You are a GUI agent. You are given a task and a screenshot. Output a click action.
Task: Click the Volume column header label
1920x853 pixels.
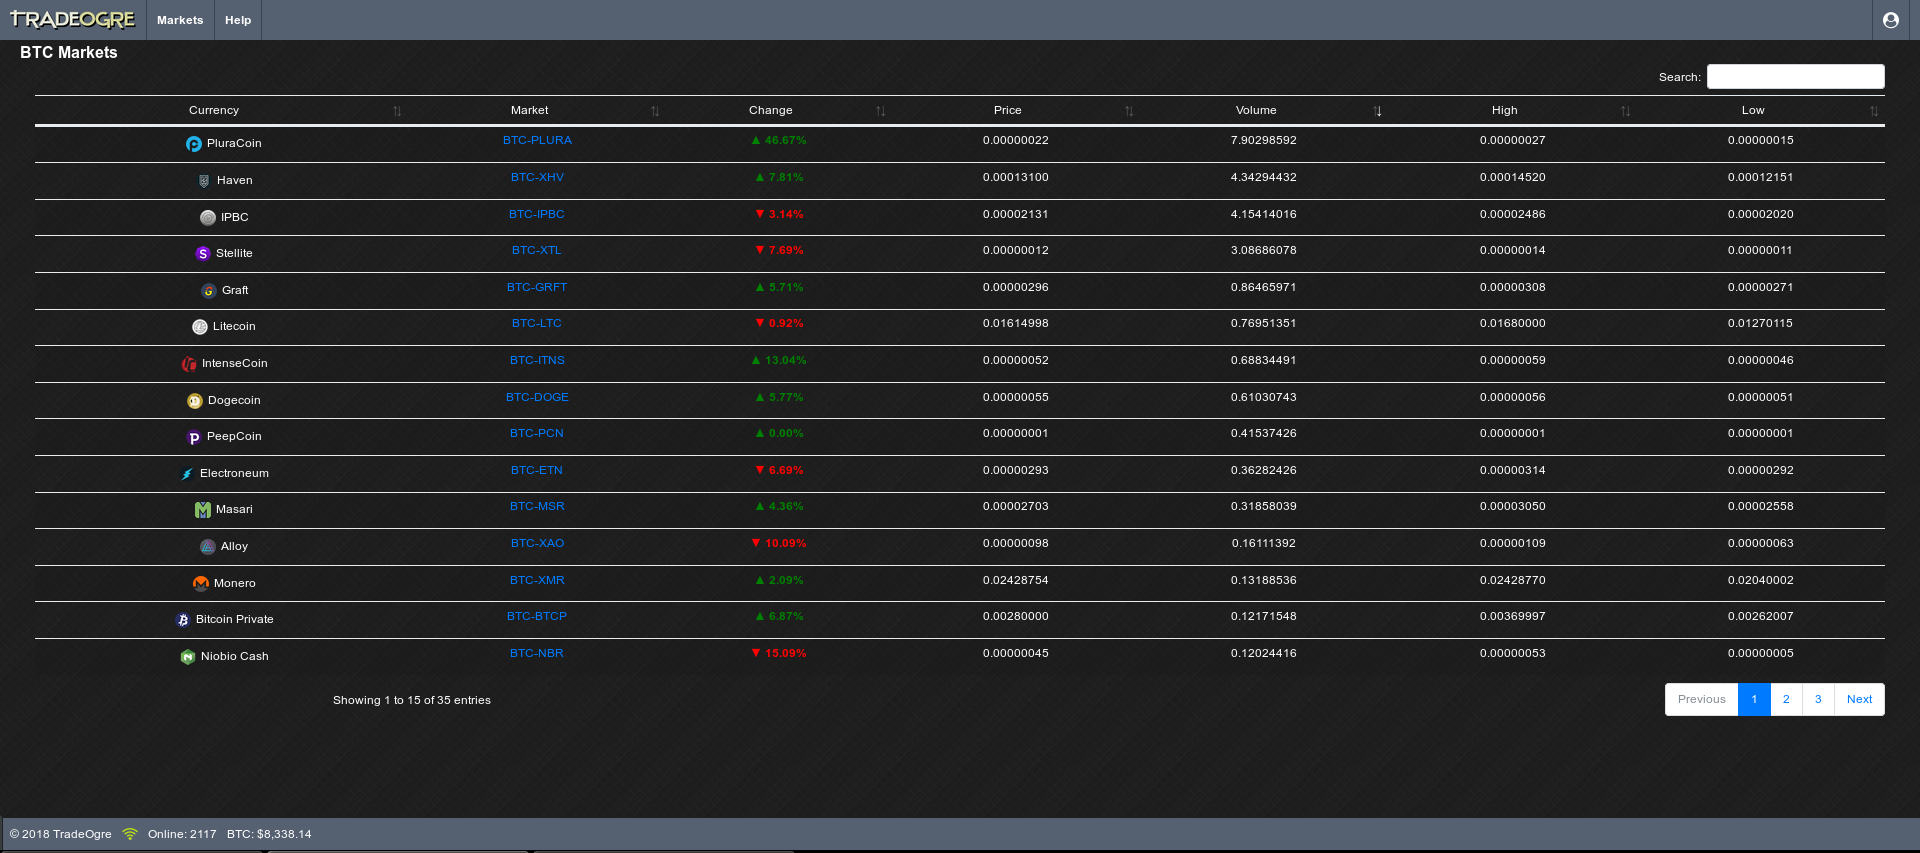coord(1256,111)
